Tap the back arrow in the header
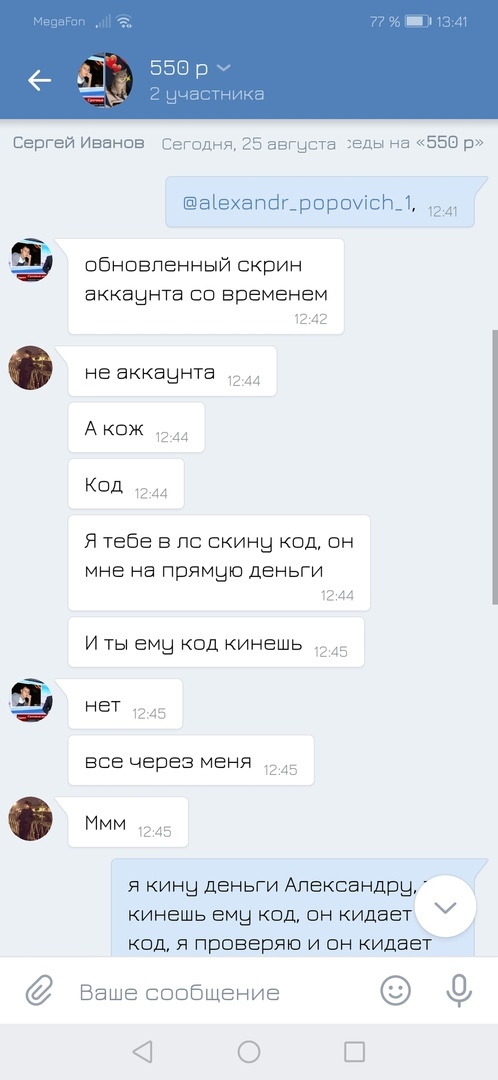498x1080 pixels. (39, 81)
